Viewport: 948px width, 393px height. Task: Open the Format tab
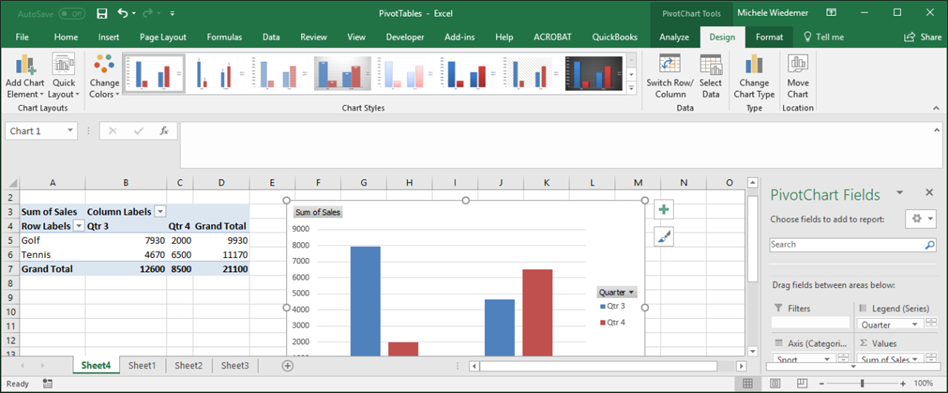click(769, 37)
